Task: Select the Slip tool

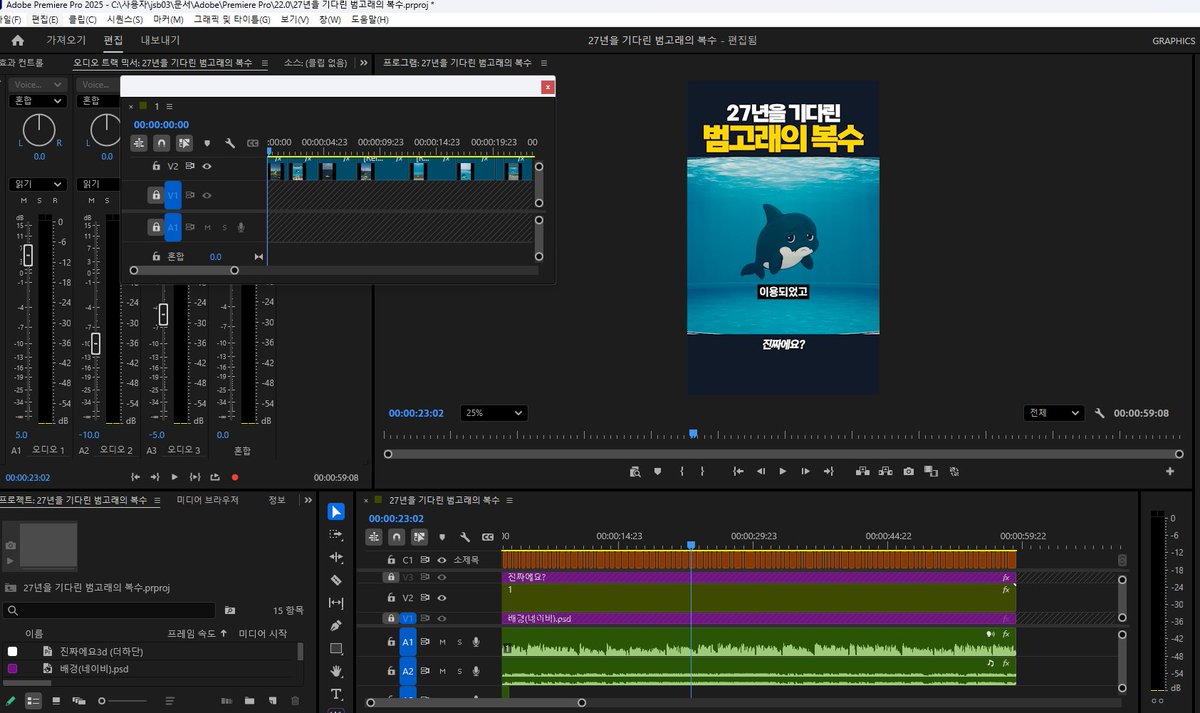Action: (x=336, y=603)
